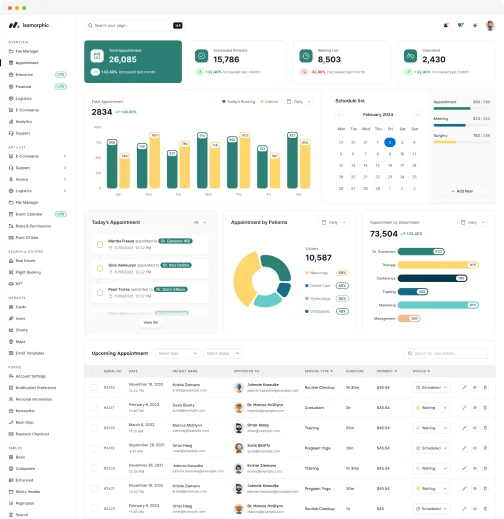Screen dimensions: 504x519
Task: Click the View All button
Action: (x=150, y=322)
